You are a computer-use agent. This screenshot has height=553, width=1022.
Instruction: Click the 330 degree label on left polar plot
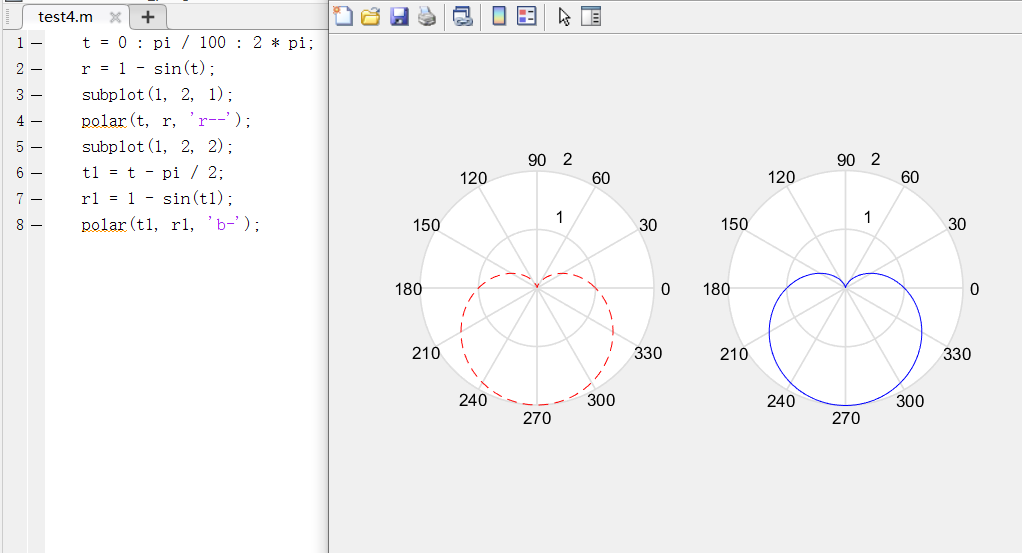click(648, 353)
